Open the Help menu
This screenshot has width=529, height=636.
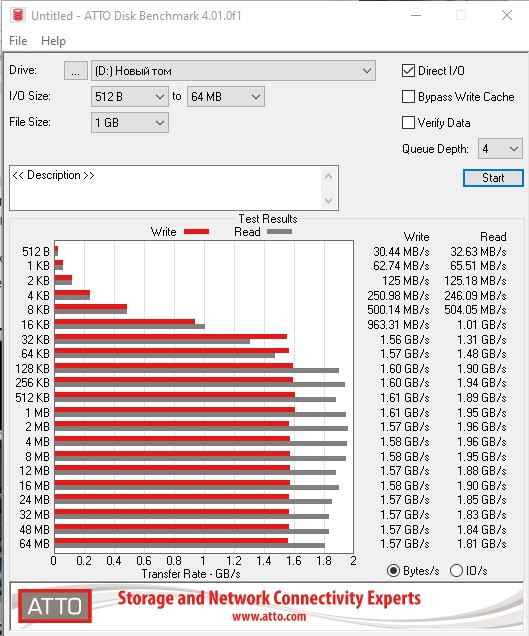tap(53, 41)
